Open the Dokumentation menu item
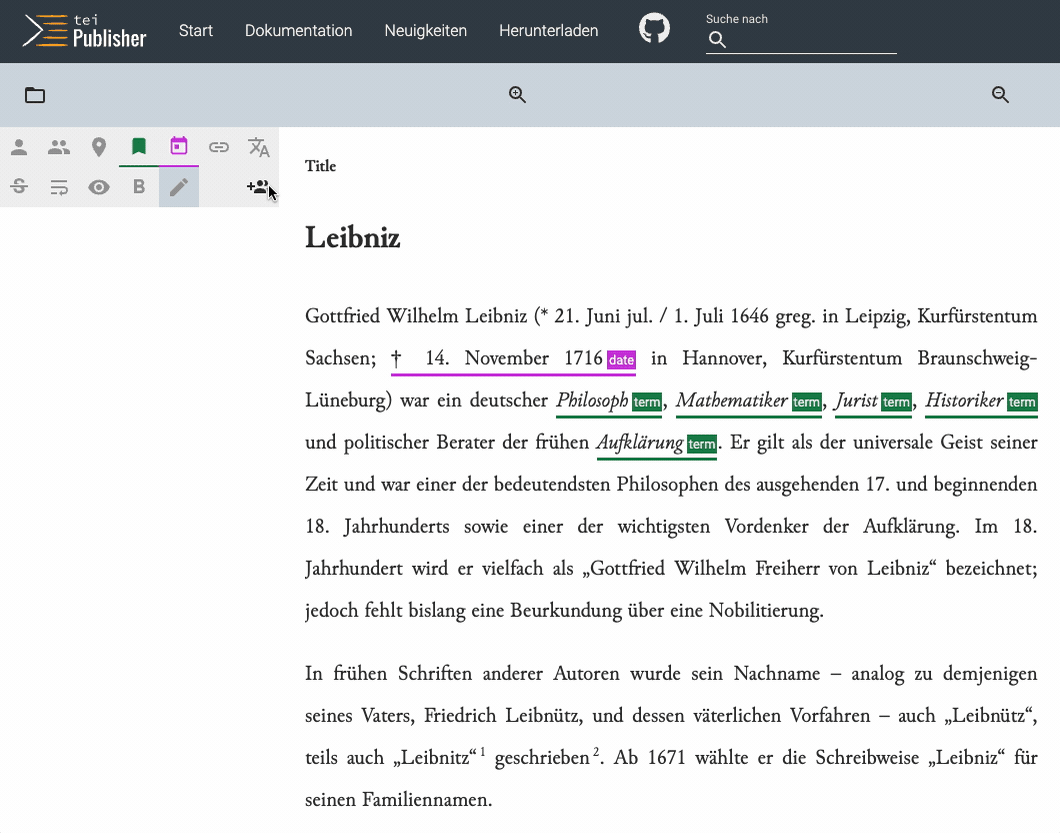Viewport: 1060px width, 833px height. [298, 31]
